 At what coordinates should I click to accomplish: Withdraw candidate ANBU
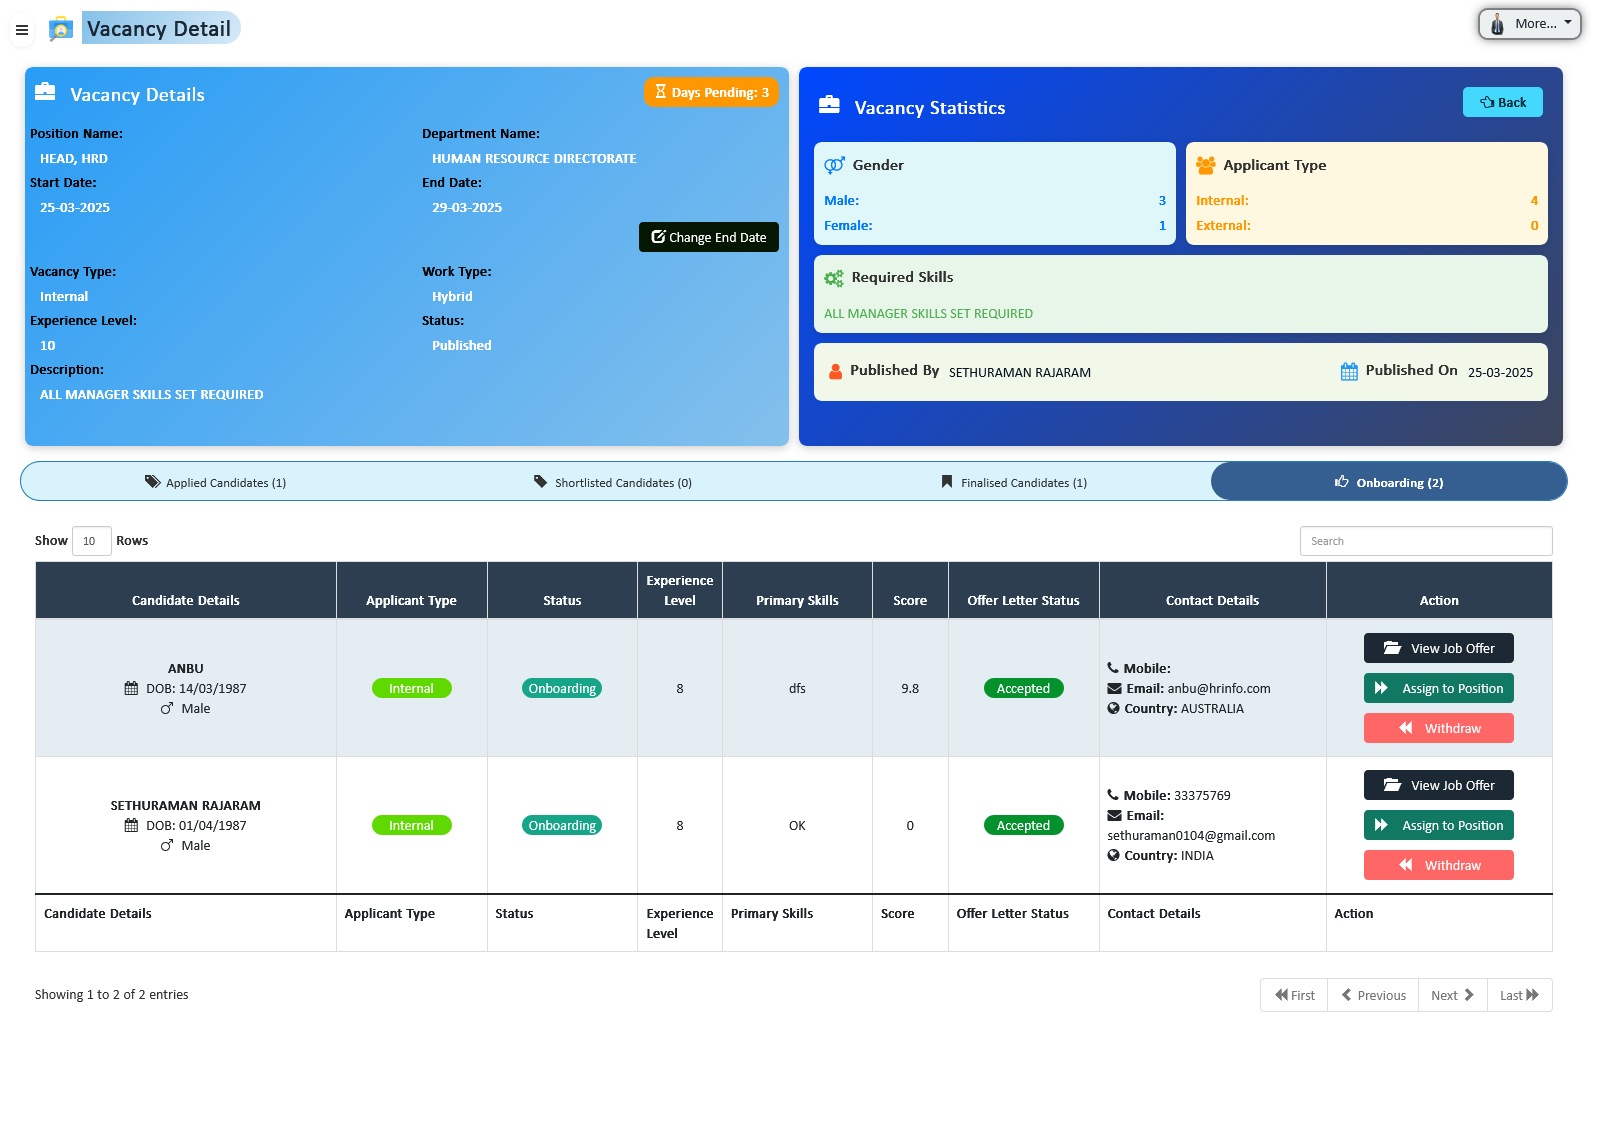pos(1438,728)
